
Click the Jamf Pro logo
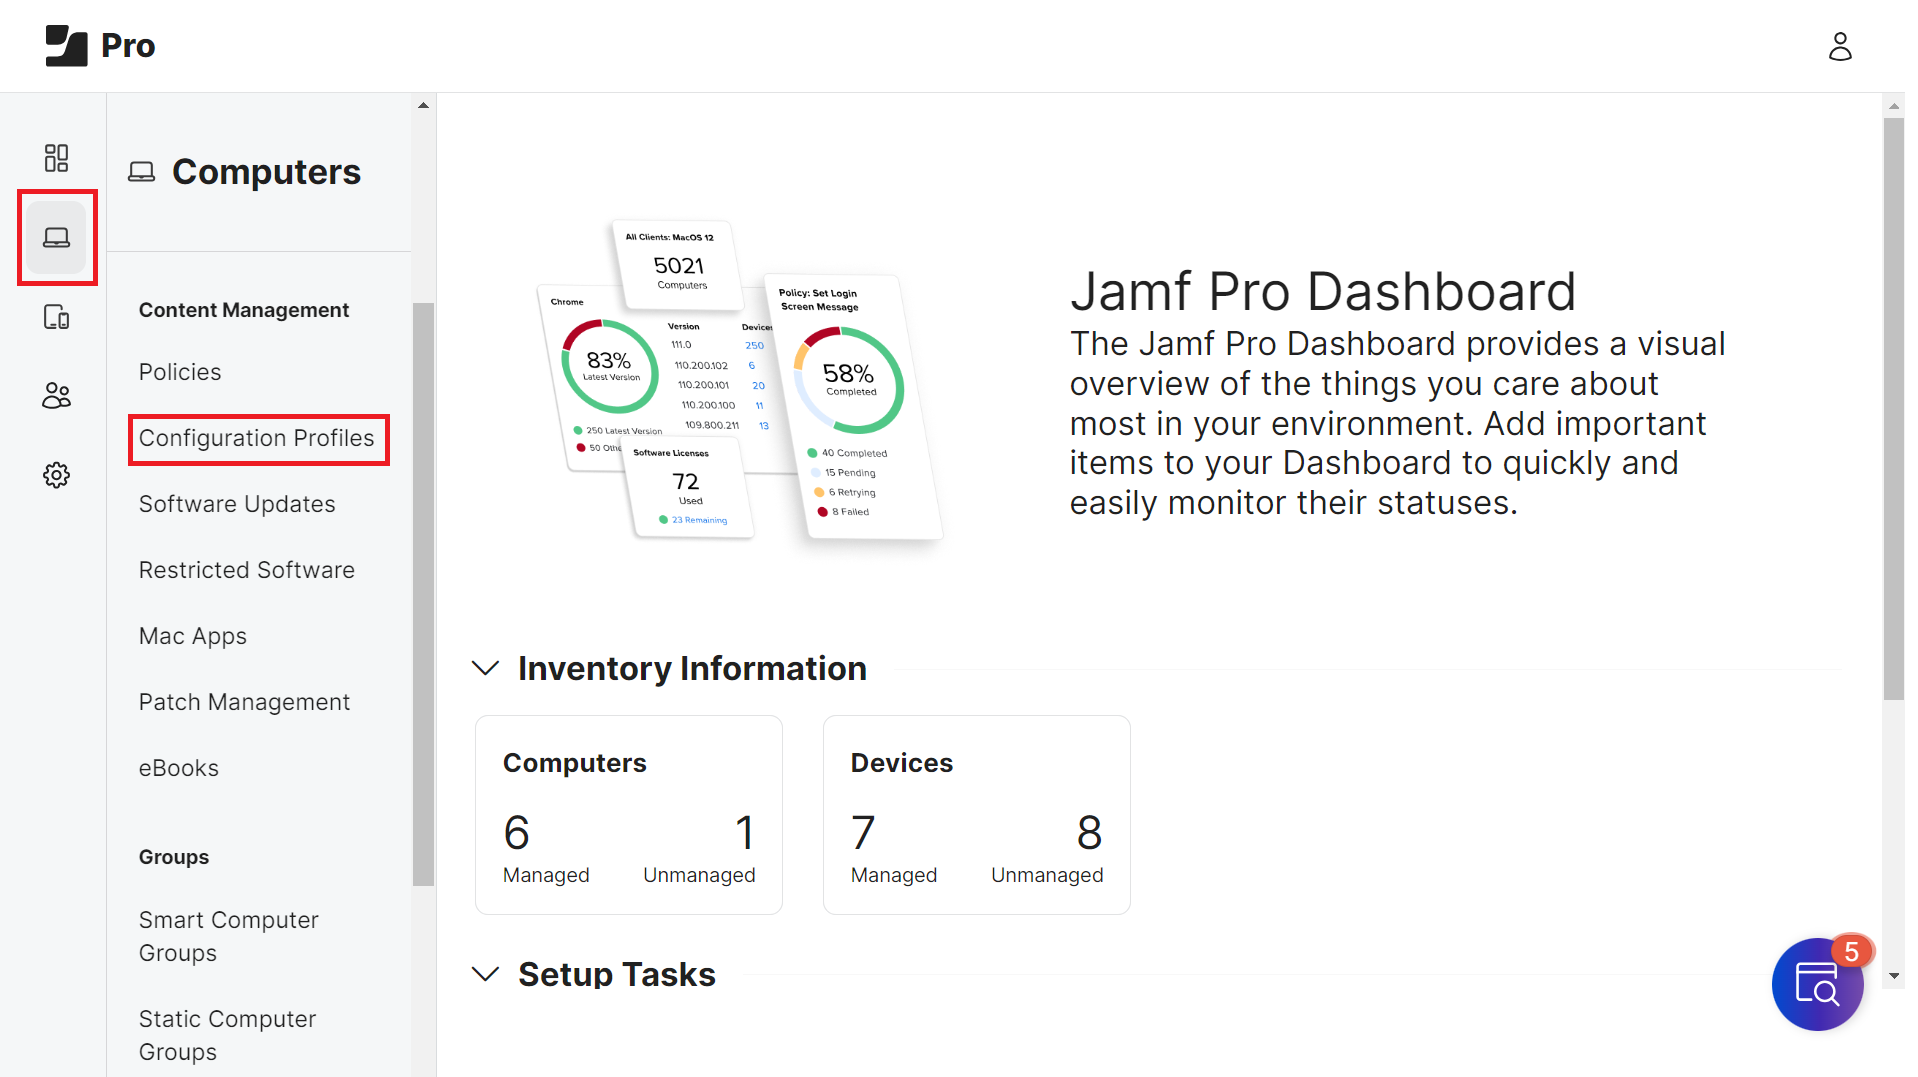(x=101, y=46)
